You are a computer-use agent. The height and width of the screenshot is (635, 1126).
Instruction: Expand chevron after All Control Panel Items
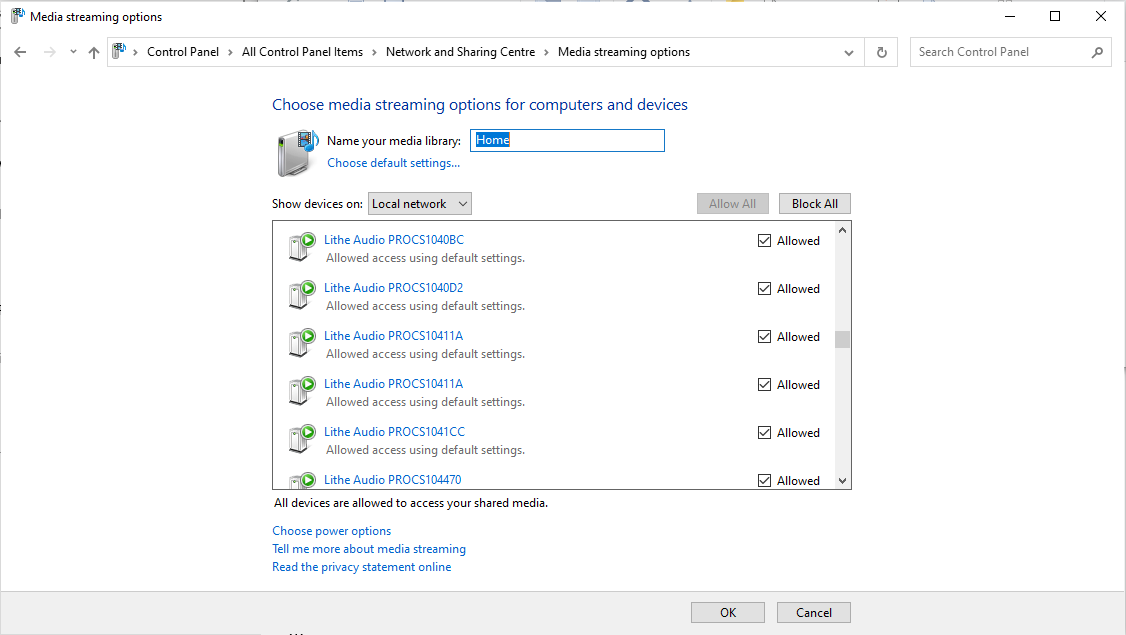374,52
